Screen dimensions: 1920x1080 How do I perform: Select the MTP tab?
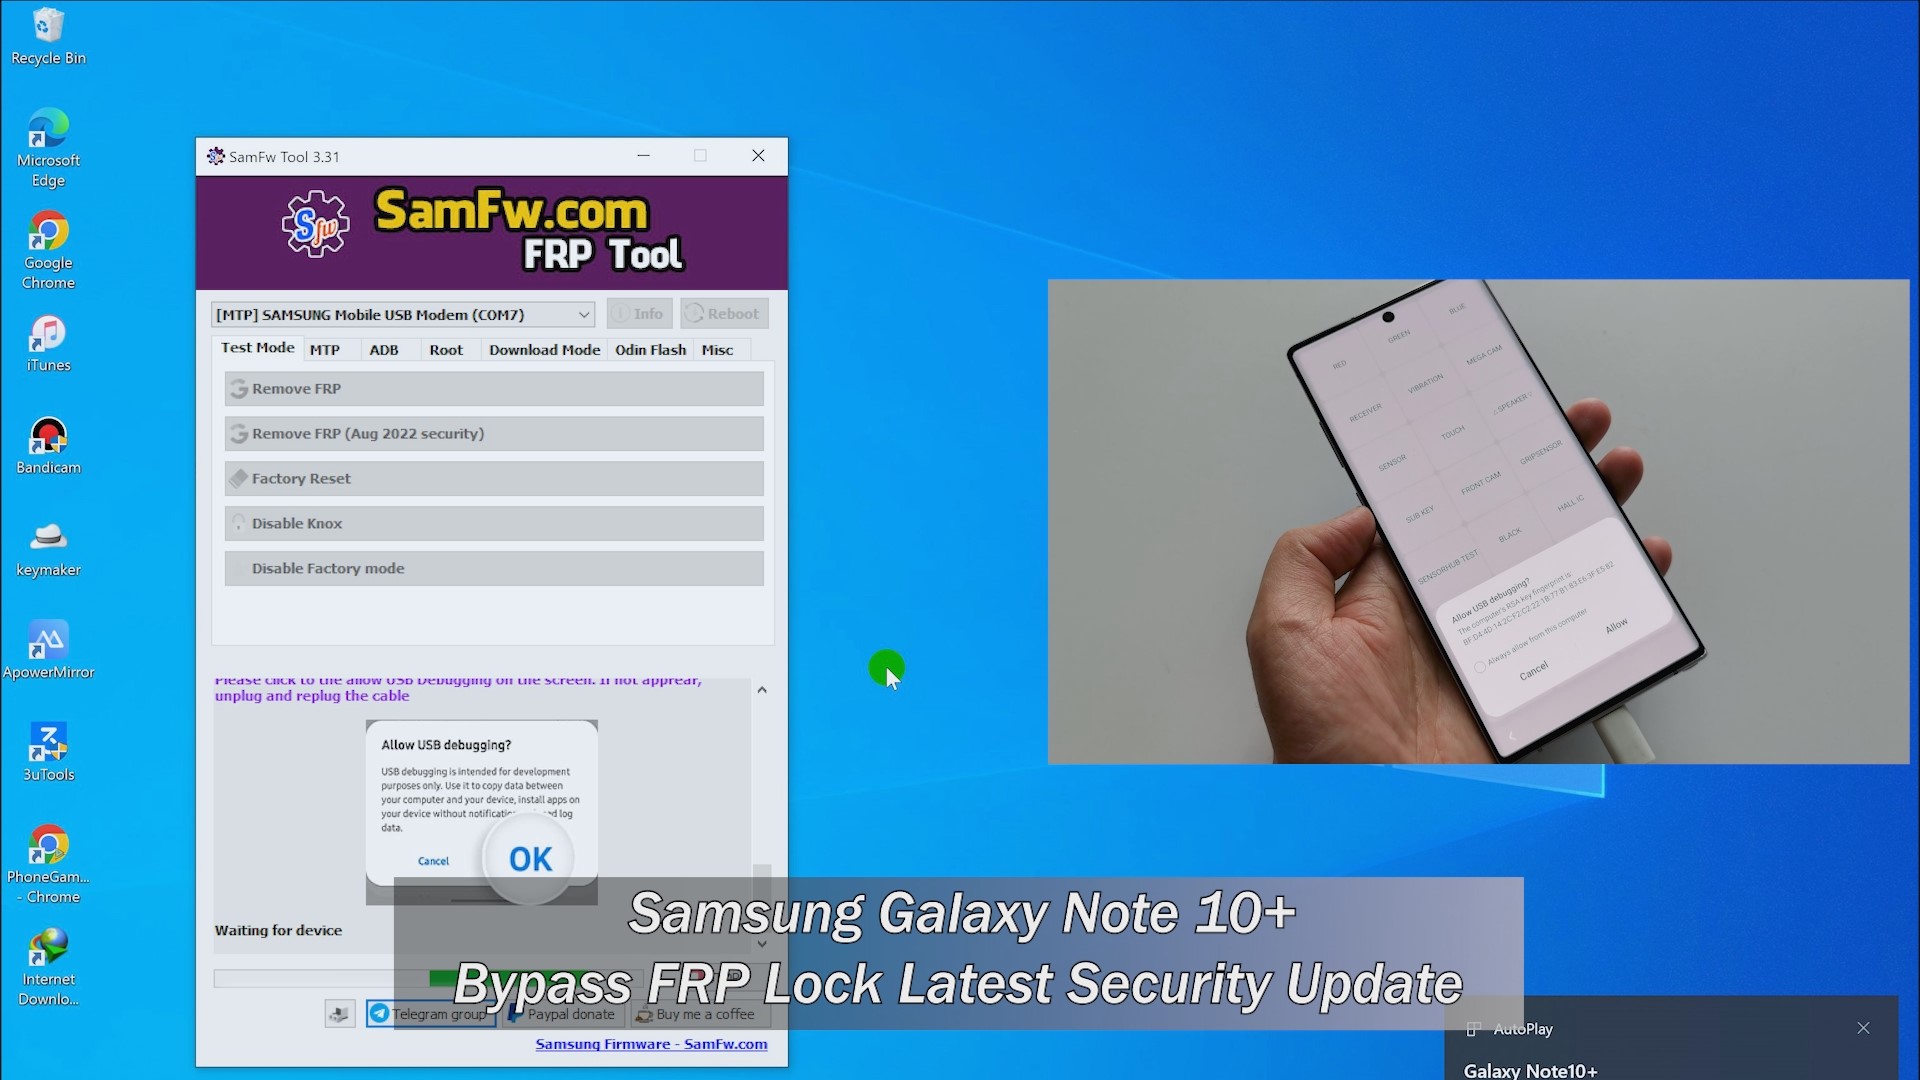[323, 348]
